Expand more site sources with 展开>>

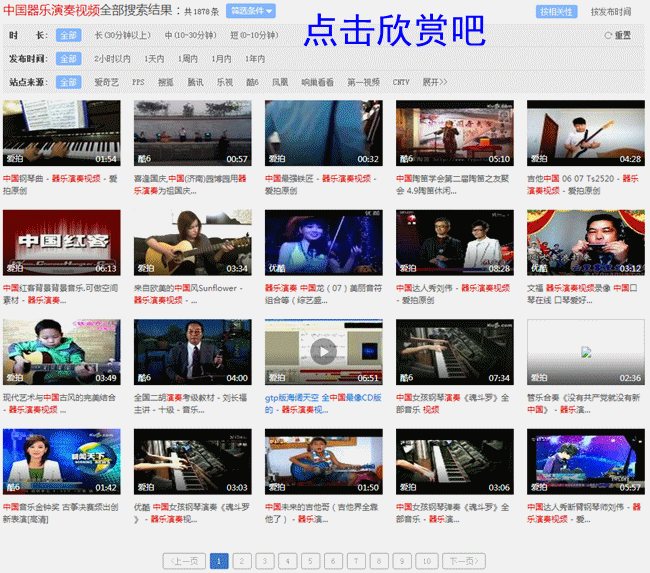coord(434,82)
